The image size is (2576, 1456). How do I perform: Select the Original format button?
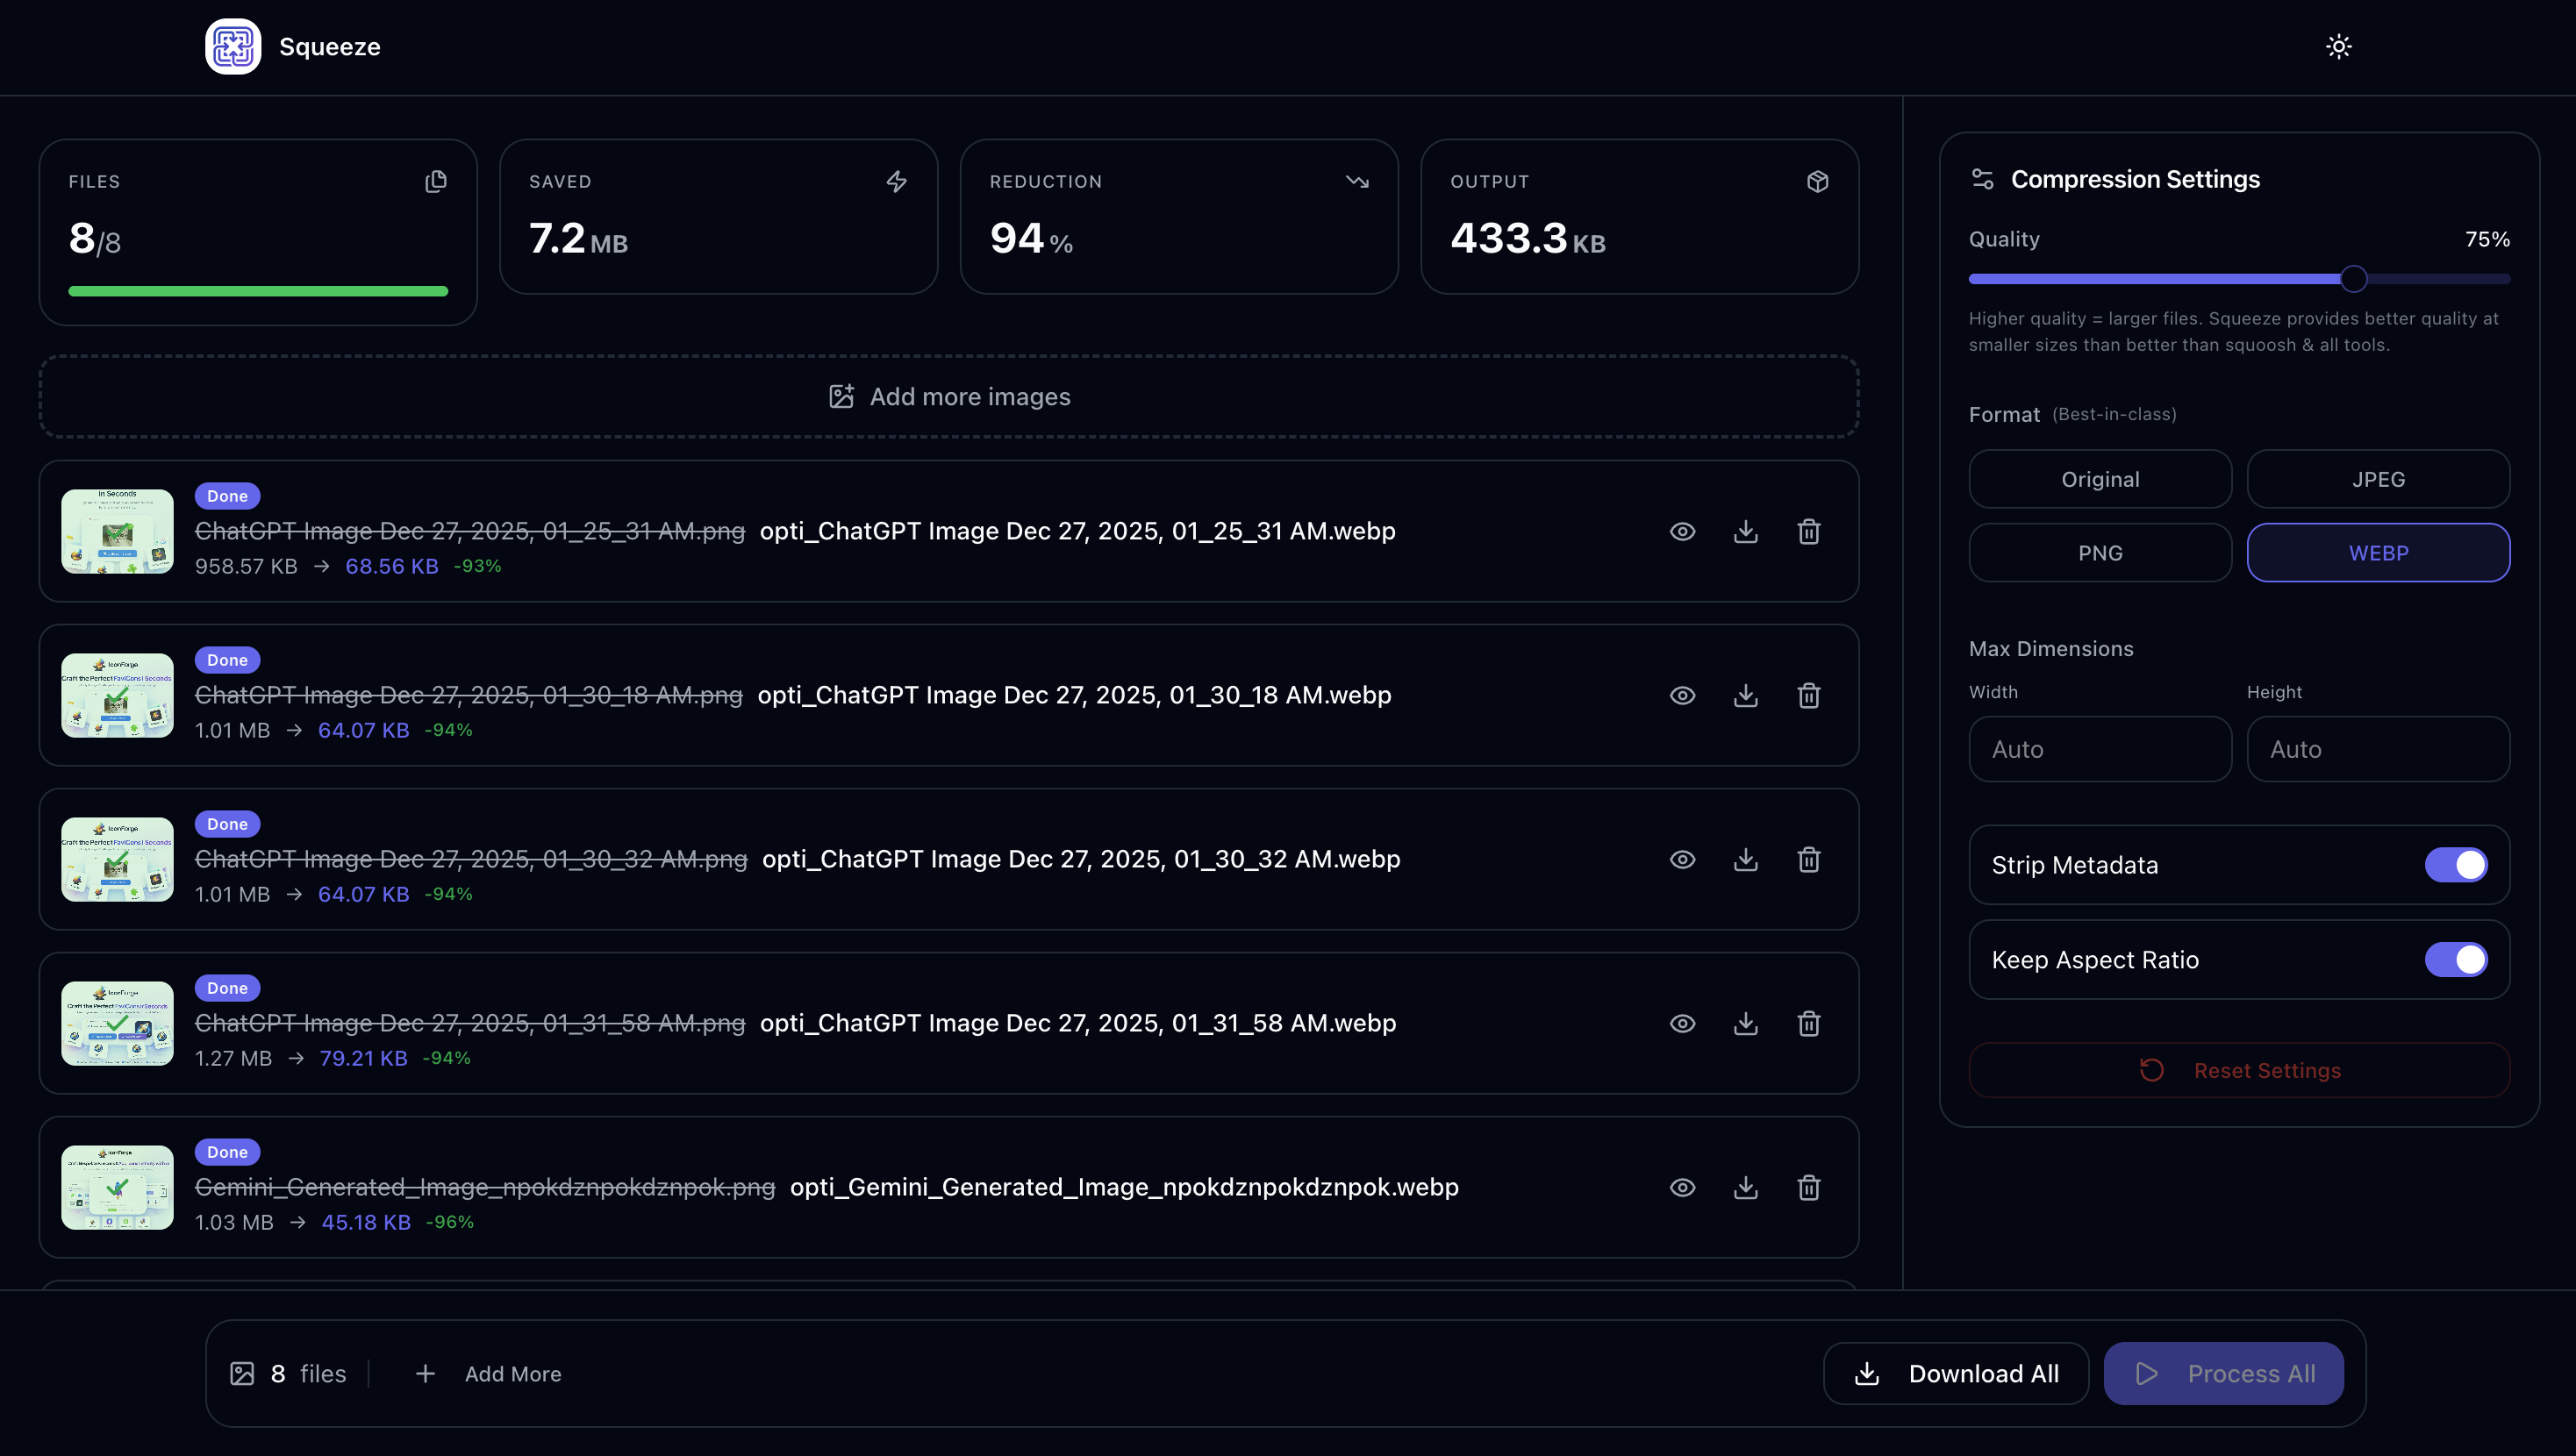click(x=2100, y=478)
